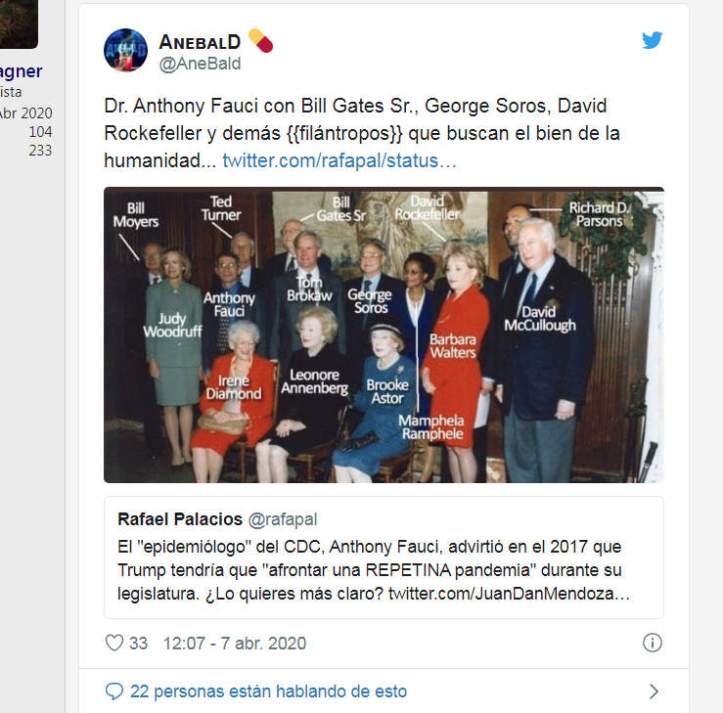Click the AnebalD display name
The image size is (723, 713).
click(x=200, y=42)
